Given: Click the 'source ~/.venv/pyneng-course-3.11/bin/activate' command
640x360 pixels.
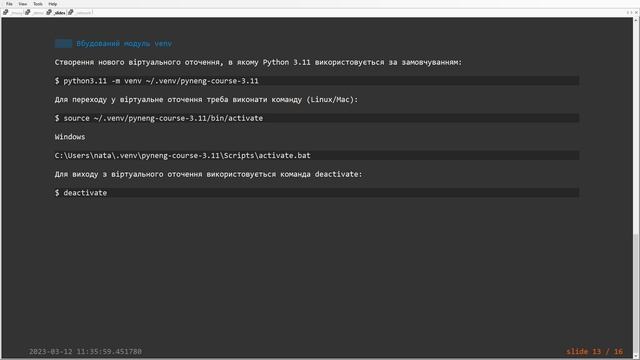Looking at the screenshot, I should (317, 118).
